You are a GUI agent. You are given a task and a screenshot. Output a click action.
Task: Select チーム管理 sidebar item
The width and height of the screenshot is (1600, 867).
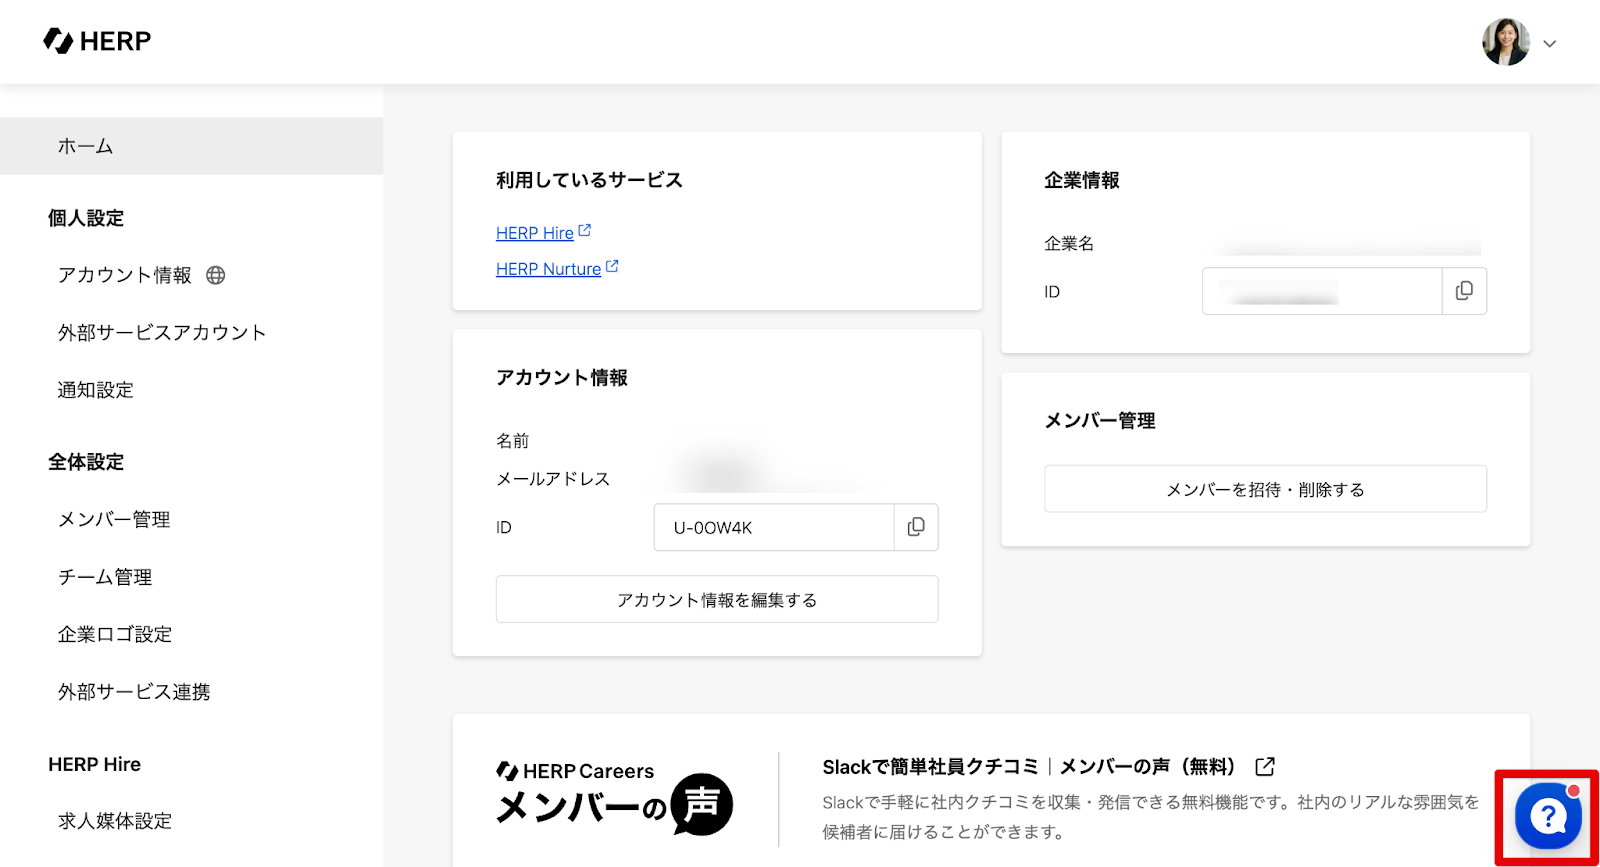point(105,577)
